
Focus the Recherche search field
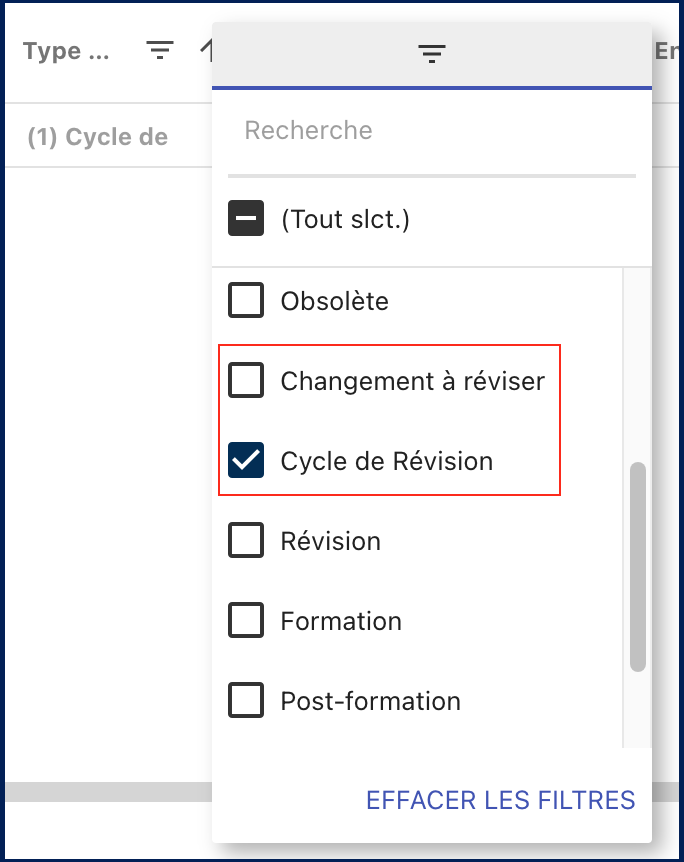coord(432,131)
